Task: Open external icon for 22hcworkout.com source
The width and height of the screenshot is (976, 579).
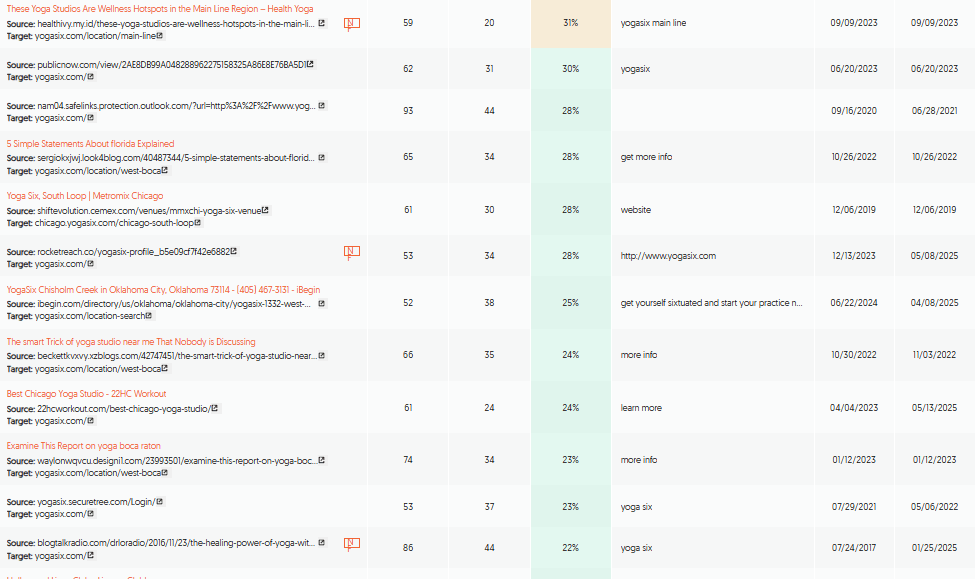Action: tap(215, 408)
